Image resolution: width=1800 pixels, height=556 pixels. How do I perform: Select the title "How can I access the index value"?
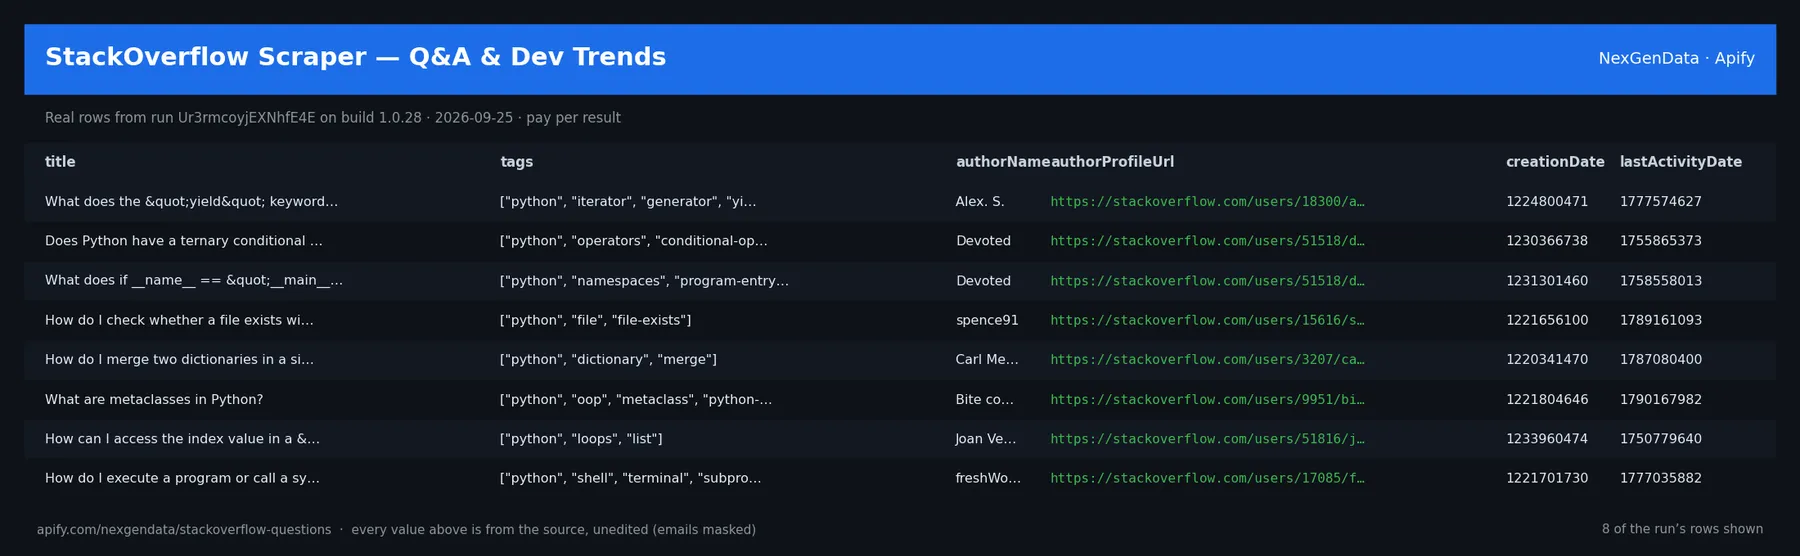pyautogui.click(x=182, y=439)
